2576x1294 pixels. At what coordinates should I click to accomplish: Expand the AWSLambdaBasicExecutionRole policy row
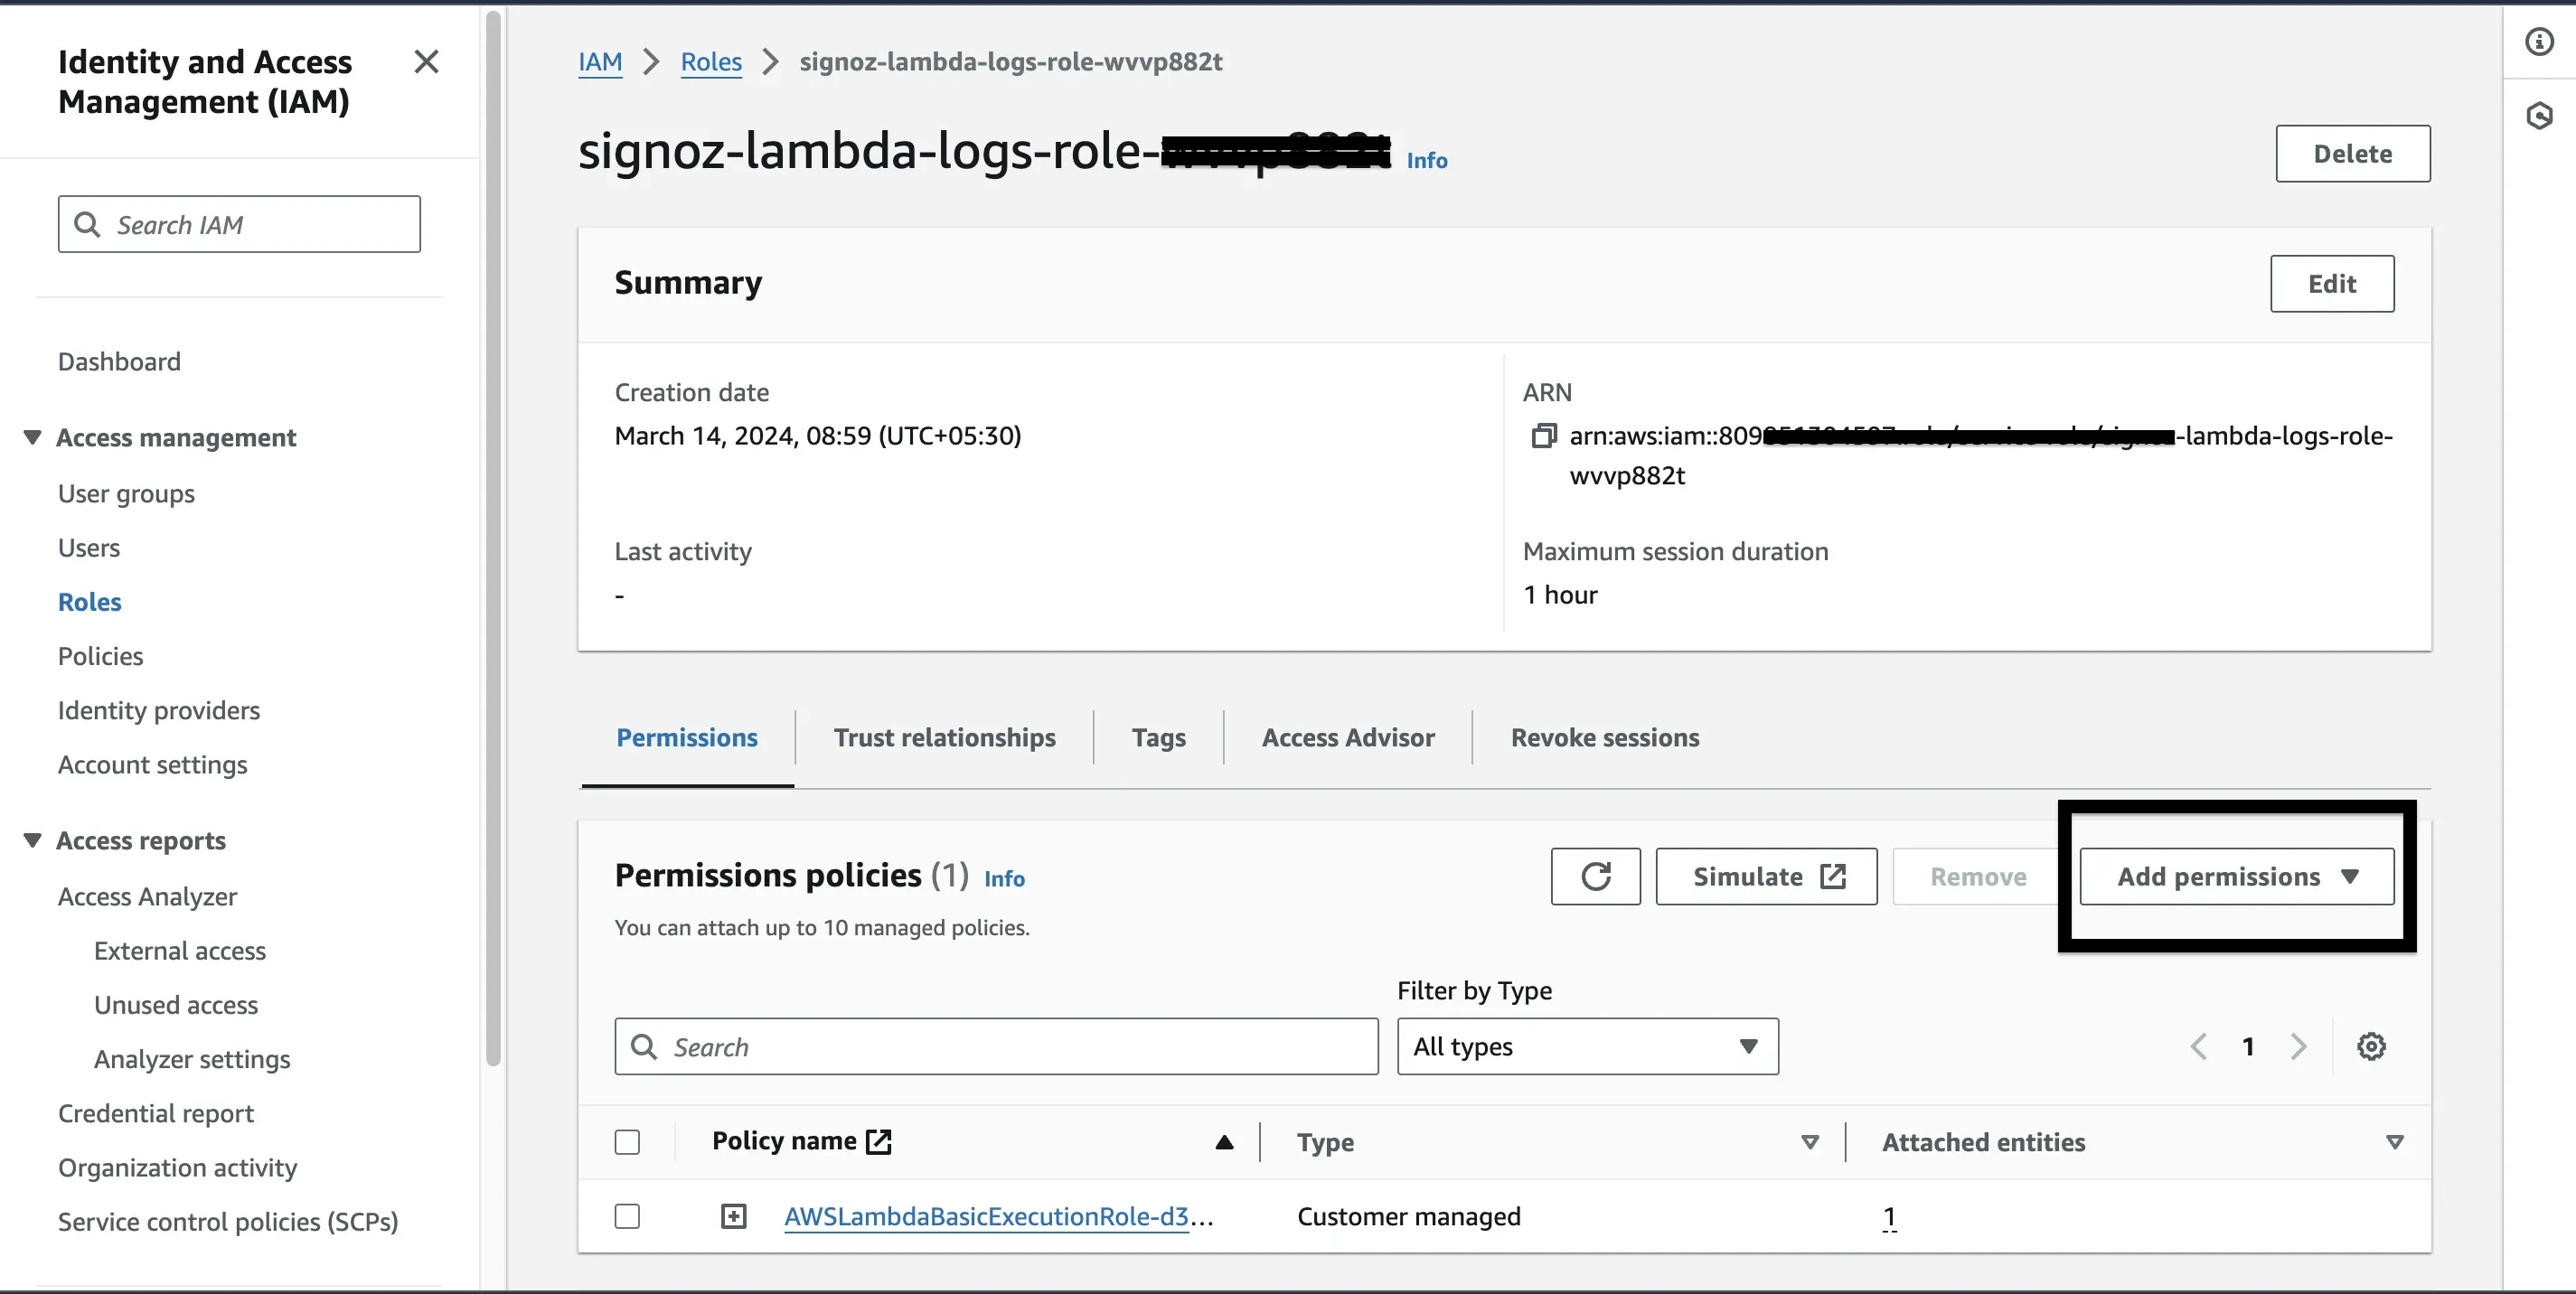733,1216
